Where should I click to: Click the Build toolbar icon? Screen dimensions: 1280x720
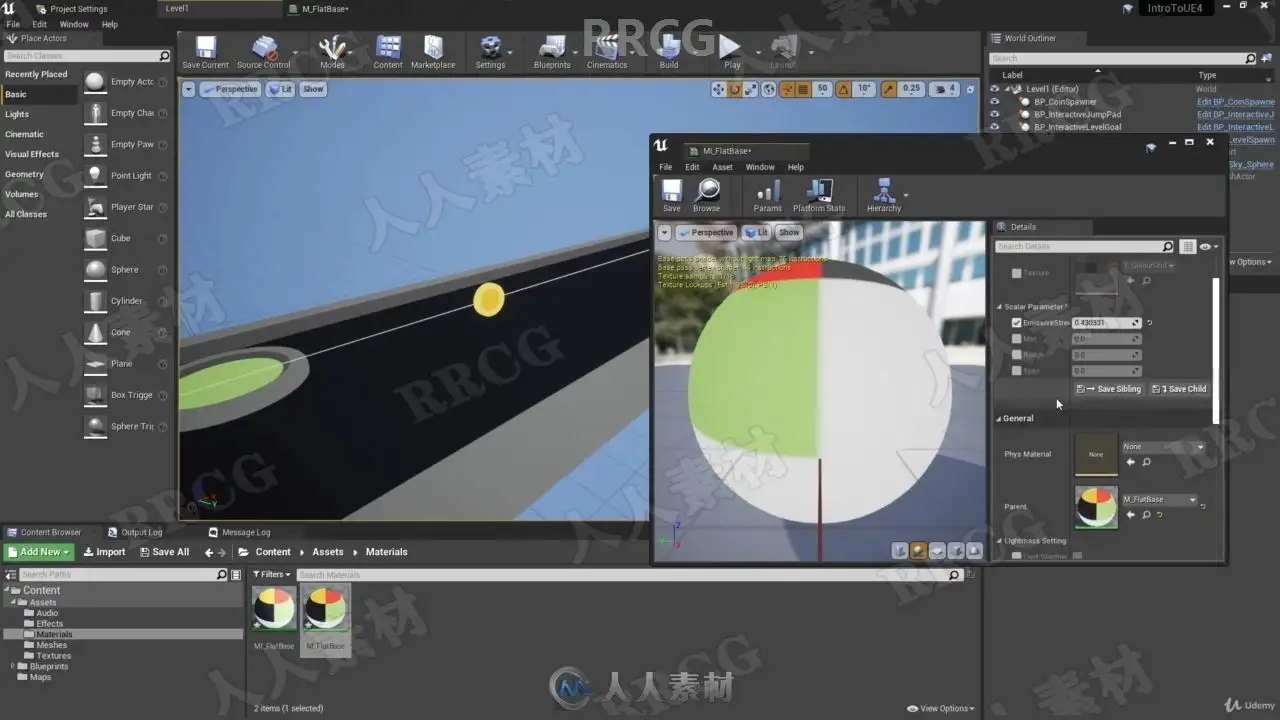(669, 52)
